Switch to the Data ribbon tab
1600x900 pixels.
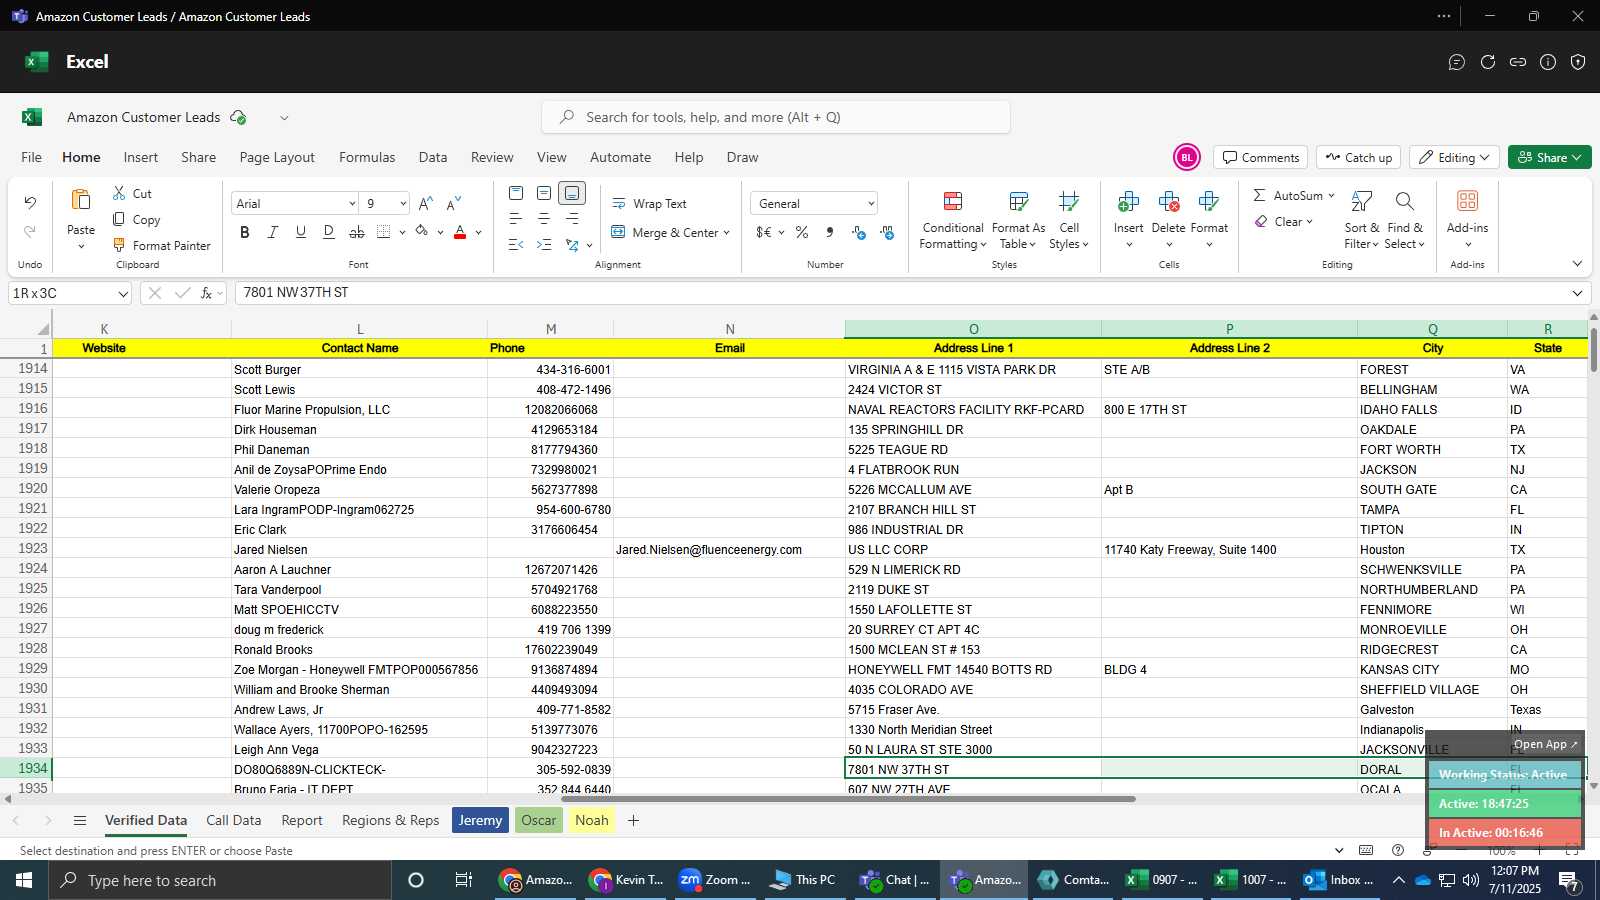point(433,157)
